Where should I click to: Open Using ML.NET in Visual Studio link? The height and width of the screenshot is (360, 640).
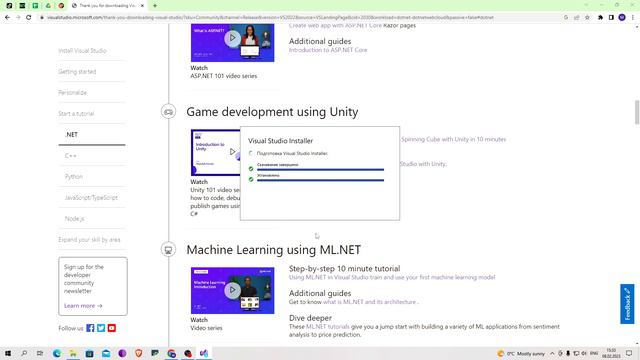click(392, 277)
